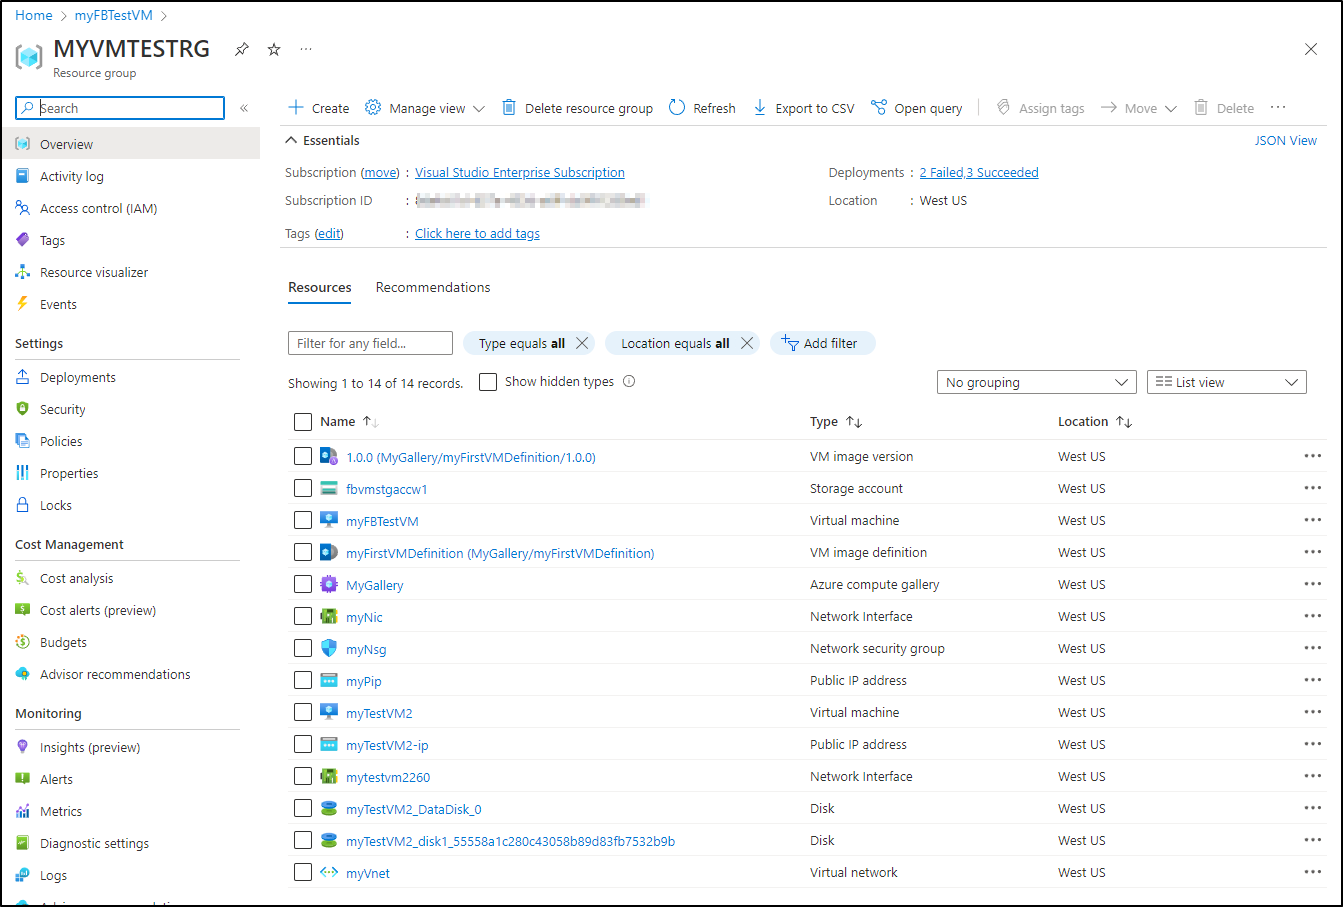This screenshot has height=907, width=1343.
Task: Open the List view dropdown
Action: (1227, 382)
